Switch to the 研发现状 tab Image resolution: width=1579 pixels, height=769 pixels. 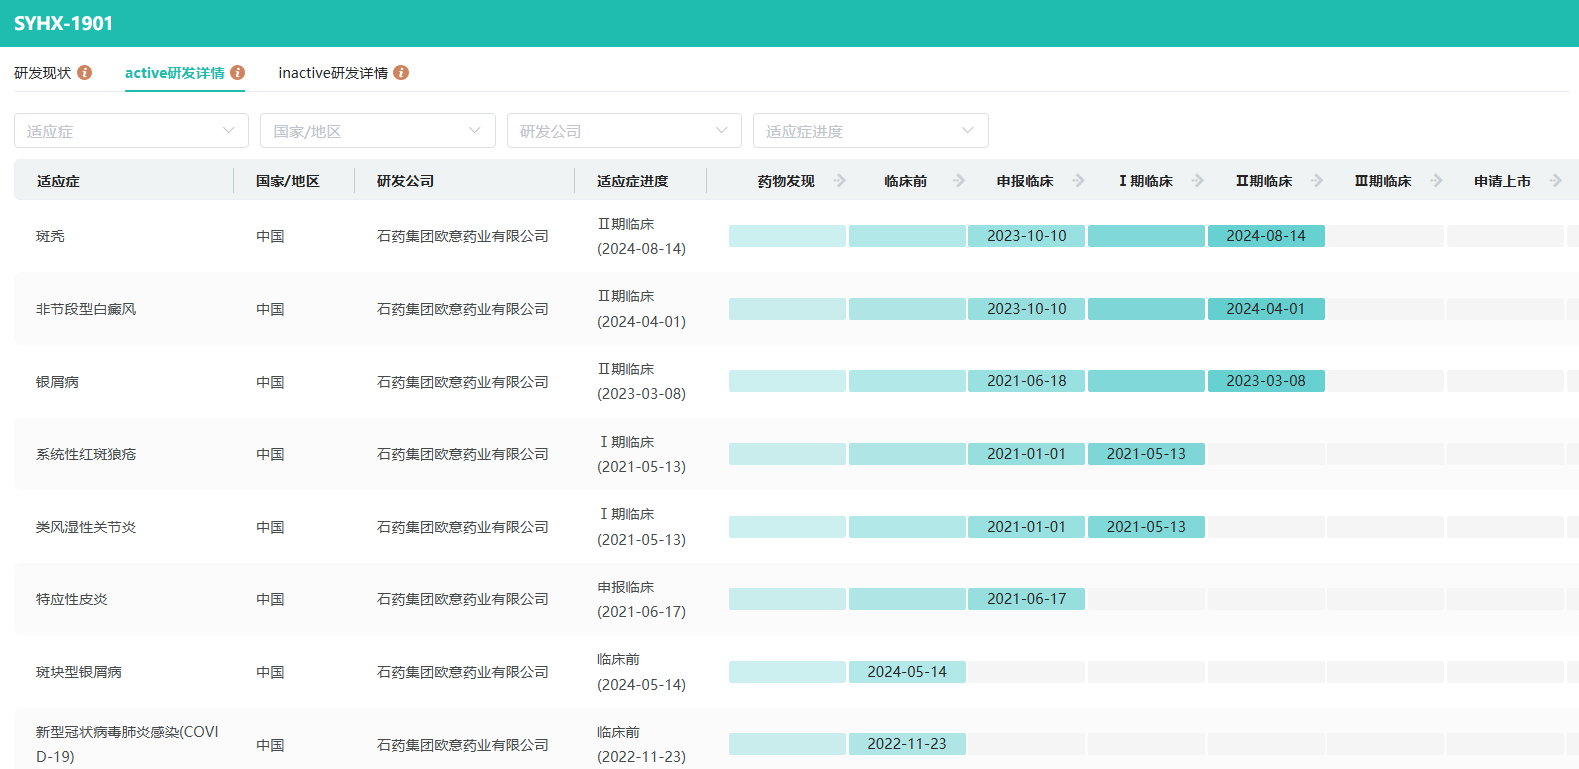click(43, 73)
